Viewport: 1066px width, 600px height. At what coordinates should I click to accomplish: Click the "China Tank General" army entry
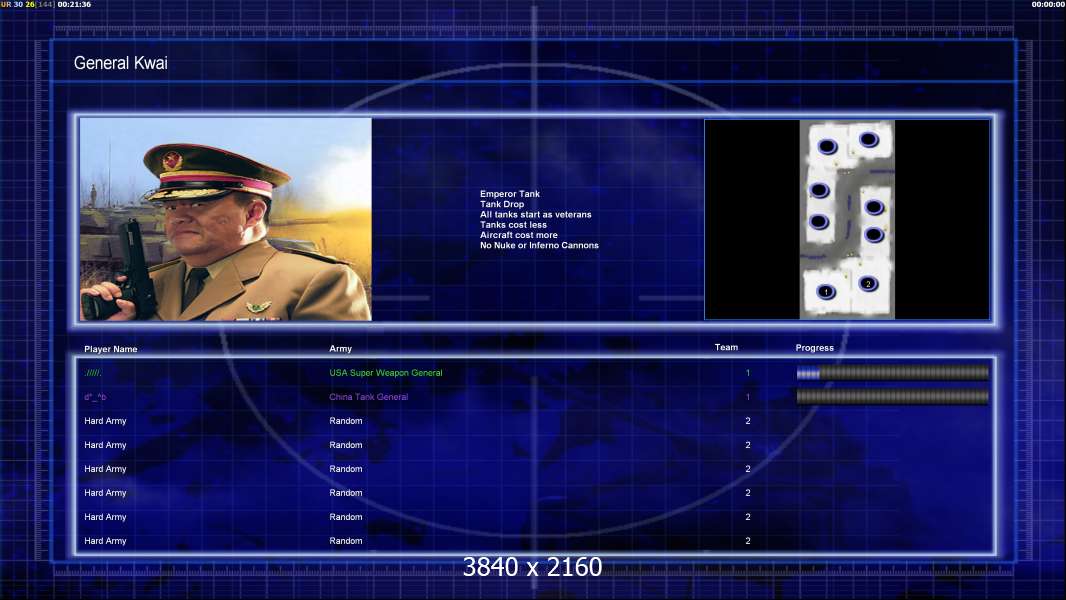coord(368,397)
